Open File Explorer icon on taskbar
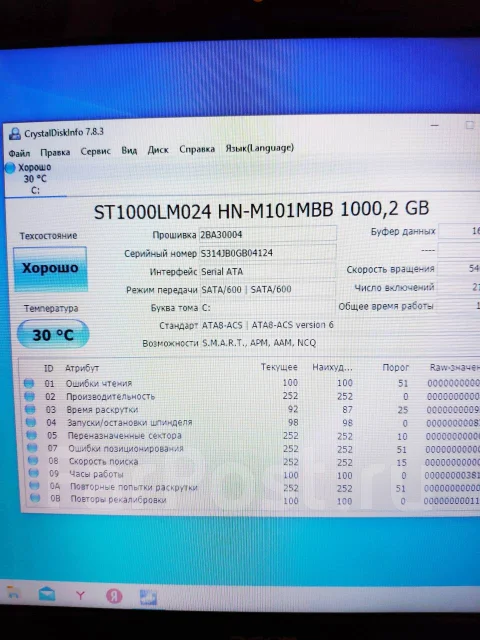480x640 pixels. [x=13, y=594]
